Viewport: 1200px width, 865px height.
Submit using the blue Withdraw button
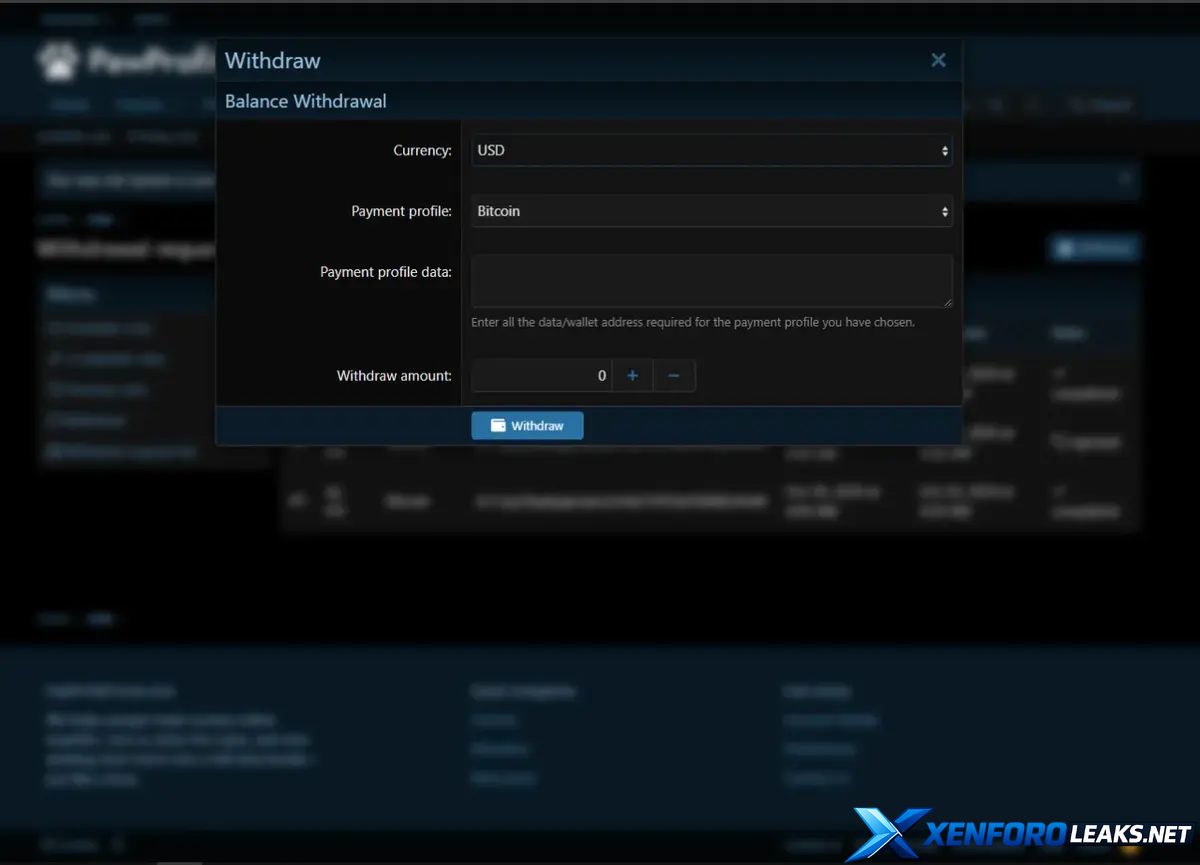point(527,426)
